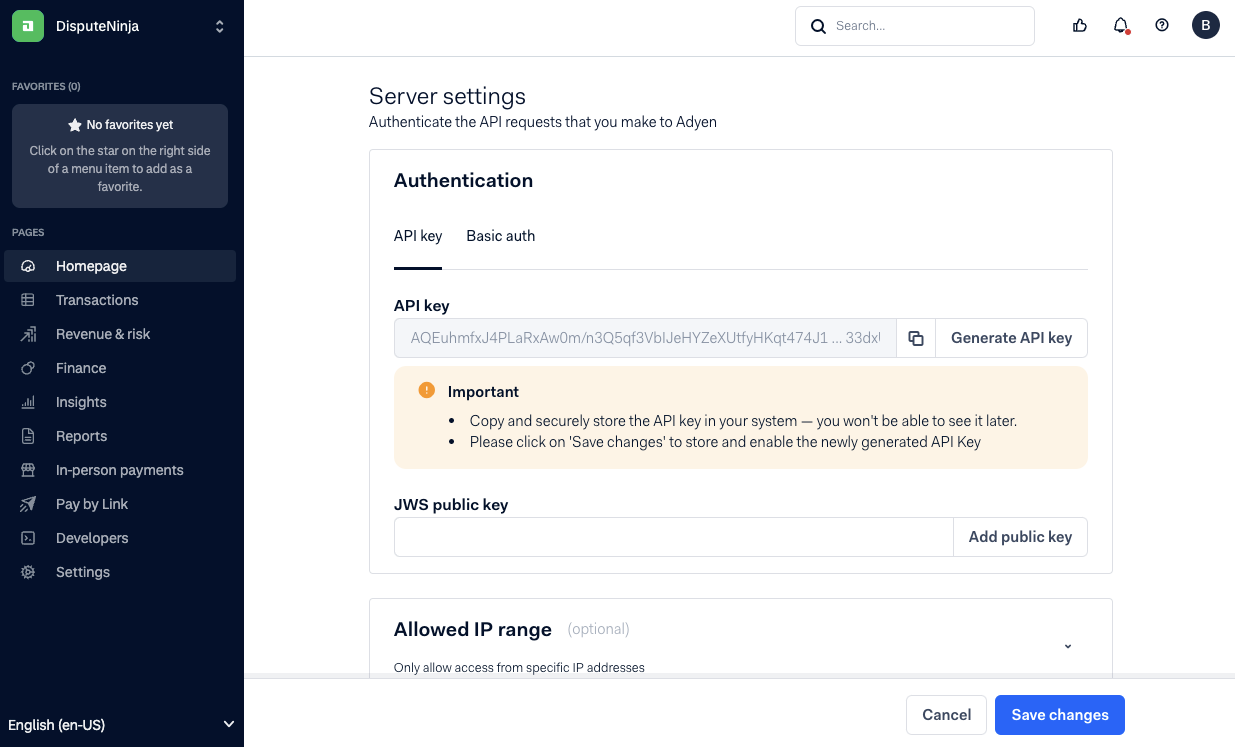Focus the Search input field

(x=914, y=26)
